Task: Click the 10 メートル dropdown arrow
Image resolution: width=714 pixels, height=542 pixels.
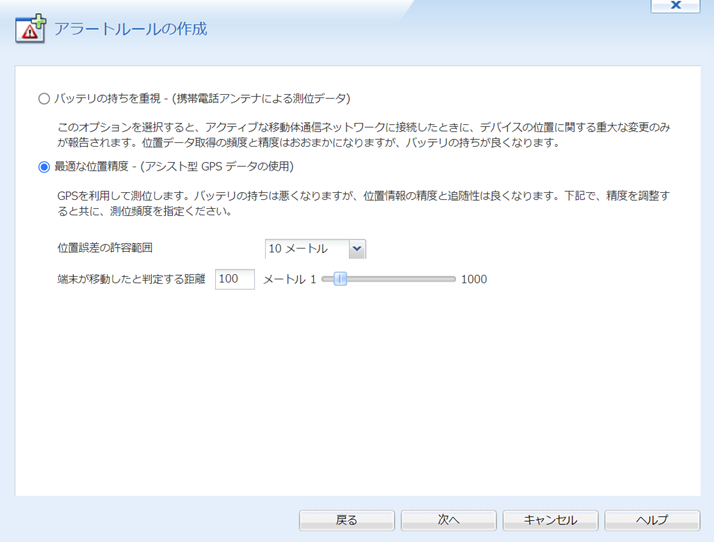Action: (x=357, y=249)
